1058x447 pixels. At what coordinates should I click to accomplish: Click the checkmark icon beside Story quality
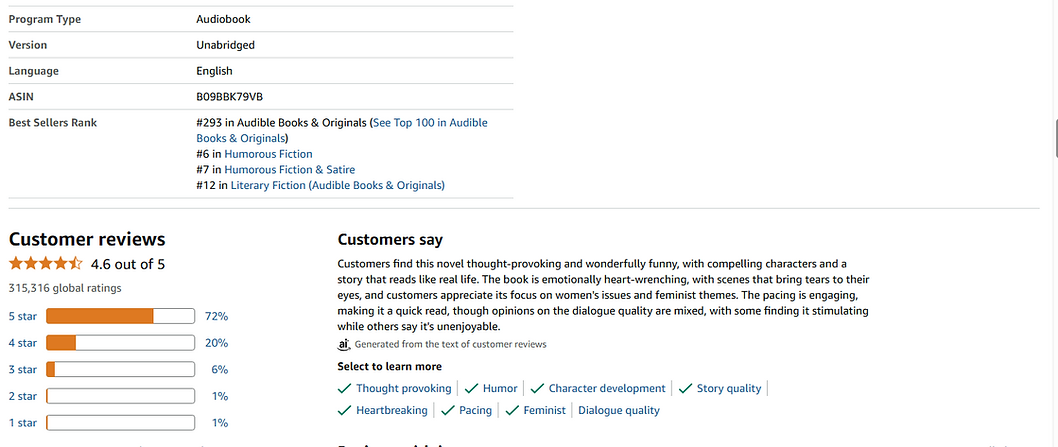(x=686, y=388)
